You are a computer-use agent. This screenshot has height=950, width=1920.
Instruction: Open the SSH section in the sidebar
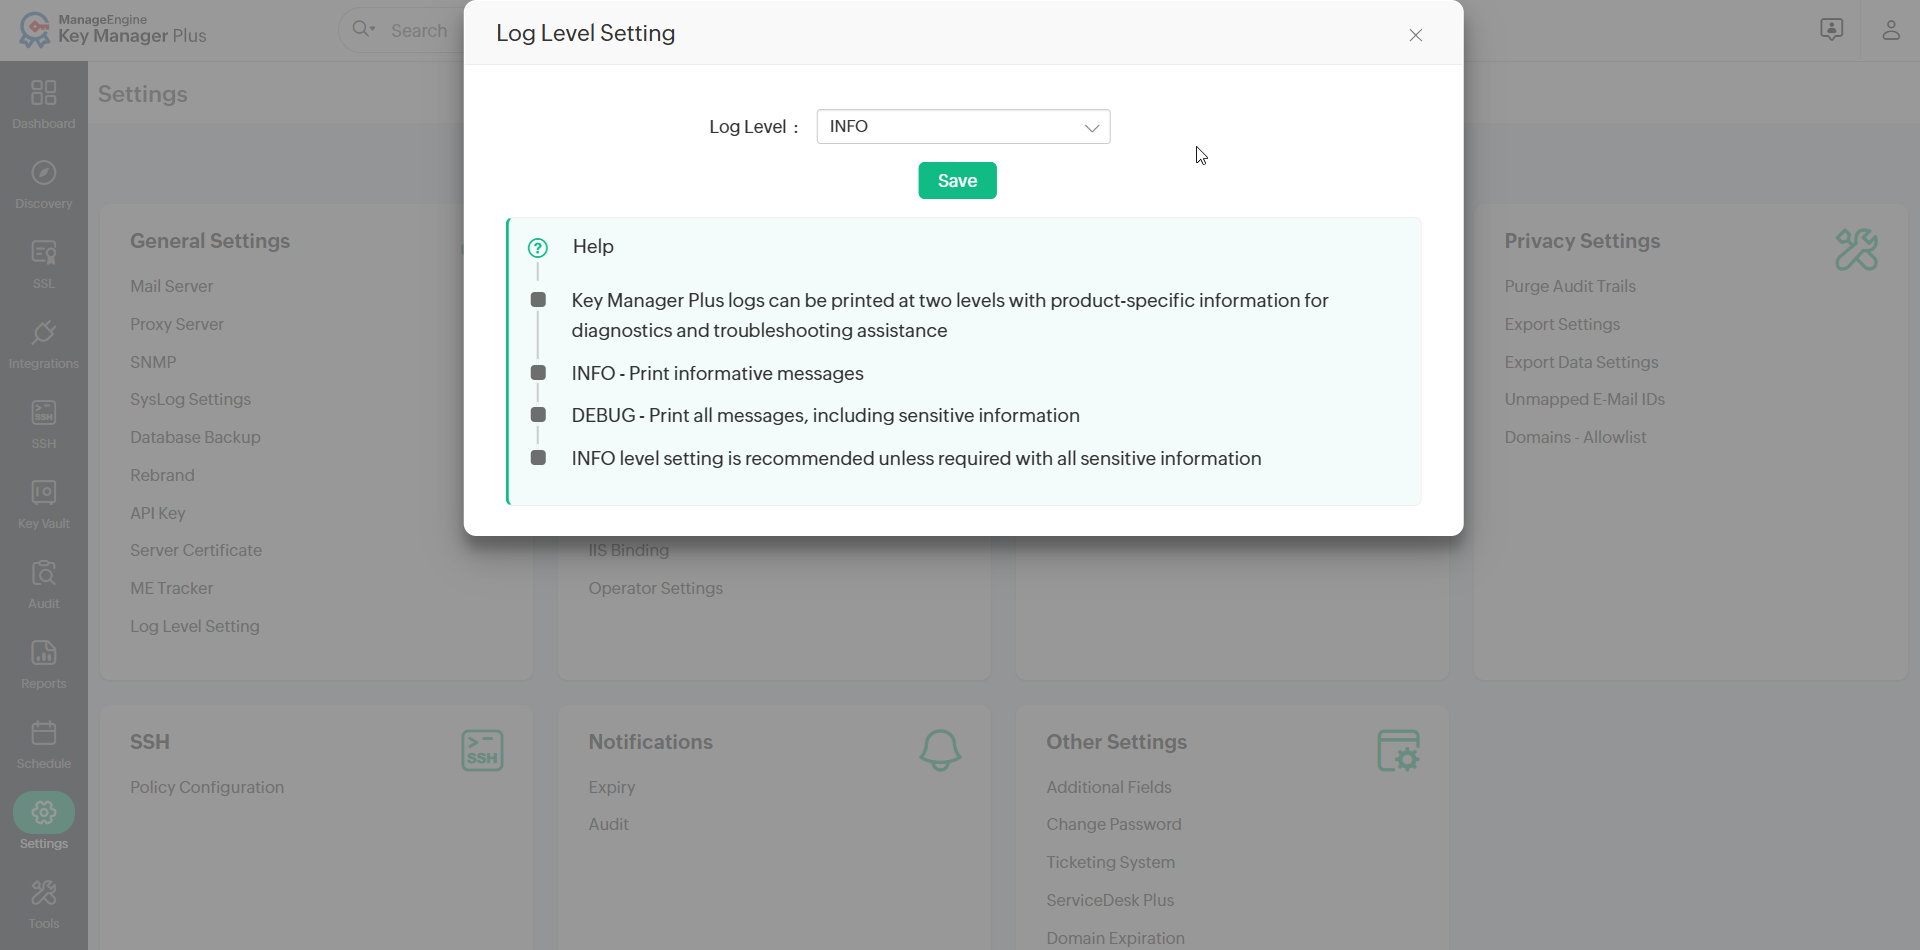43,423
